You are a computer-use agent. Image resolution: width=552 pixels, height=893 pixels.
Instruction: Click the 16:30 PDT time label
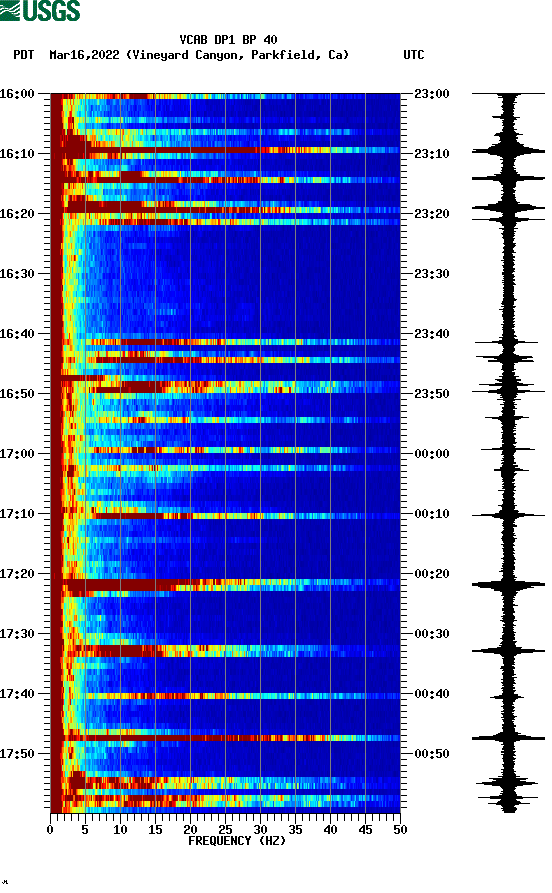pyautogui.click(x=17, y=273)
